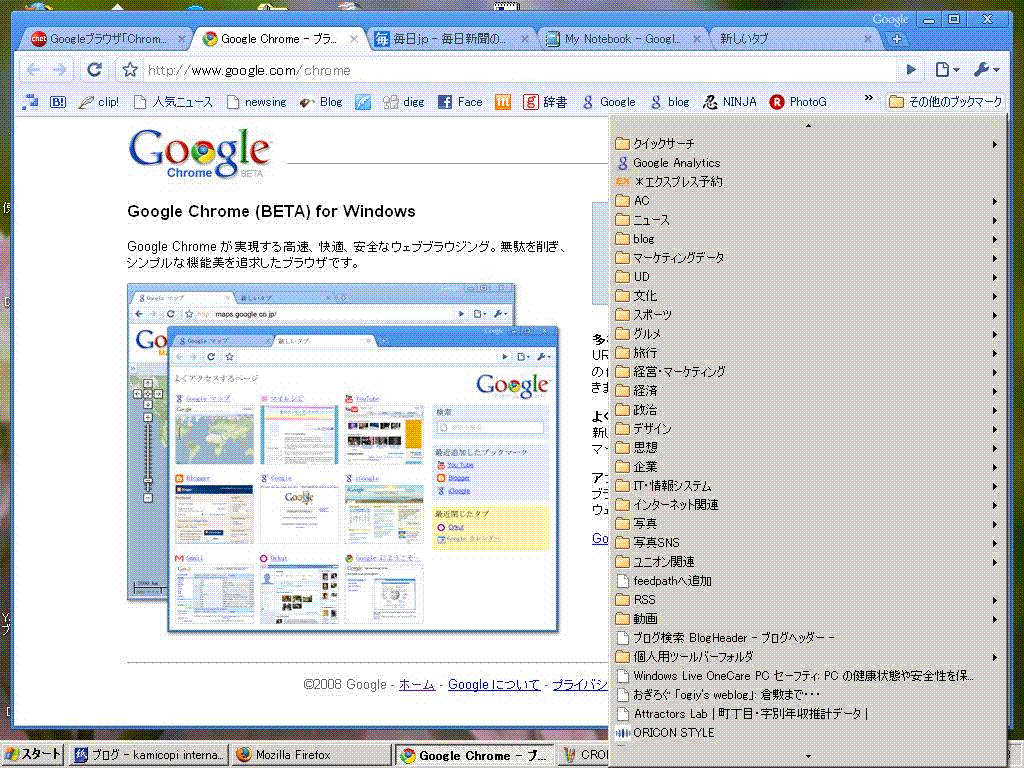Switch to the My Notebook tab
1024x768 pixels.
(622, 39)
